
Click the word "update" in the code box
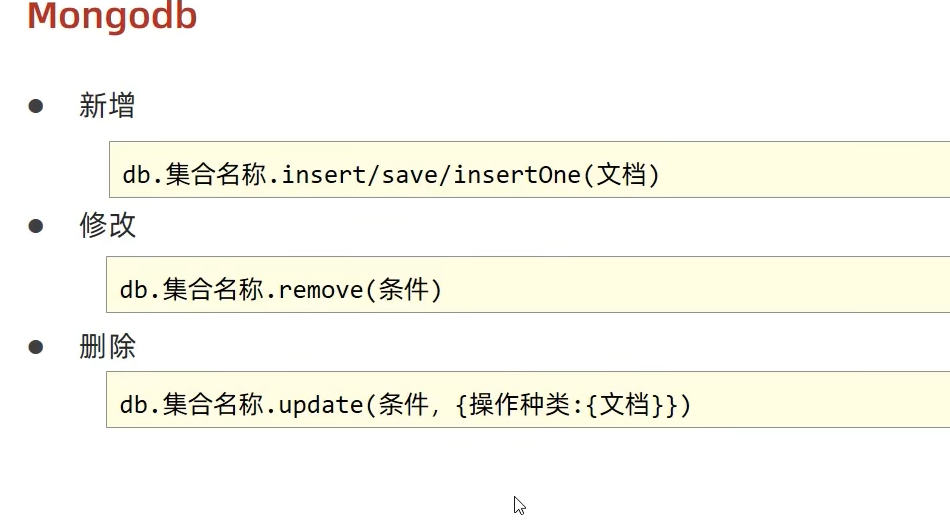pos(320,405)
